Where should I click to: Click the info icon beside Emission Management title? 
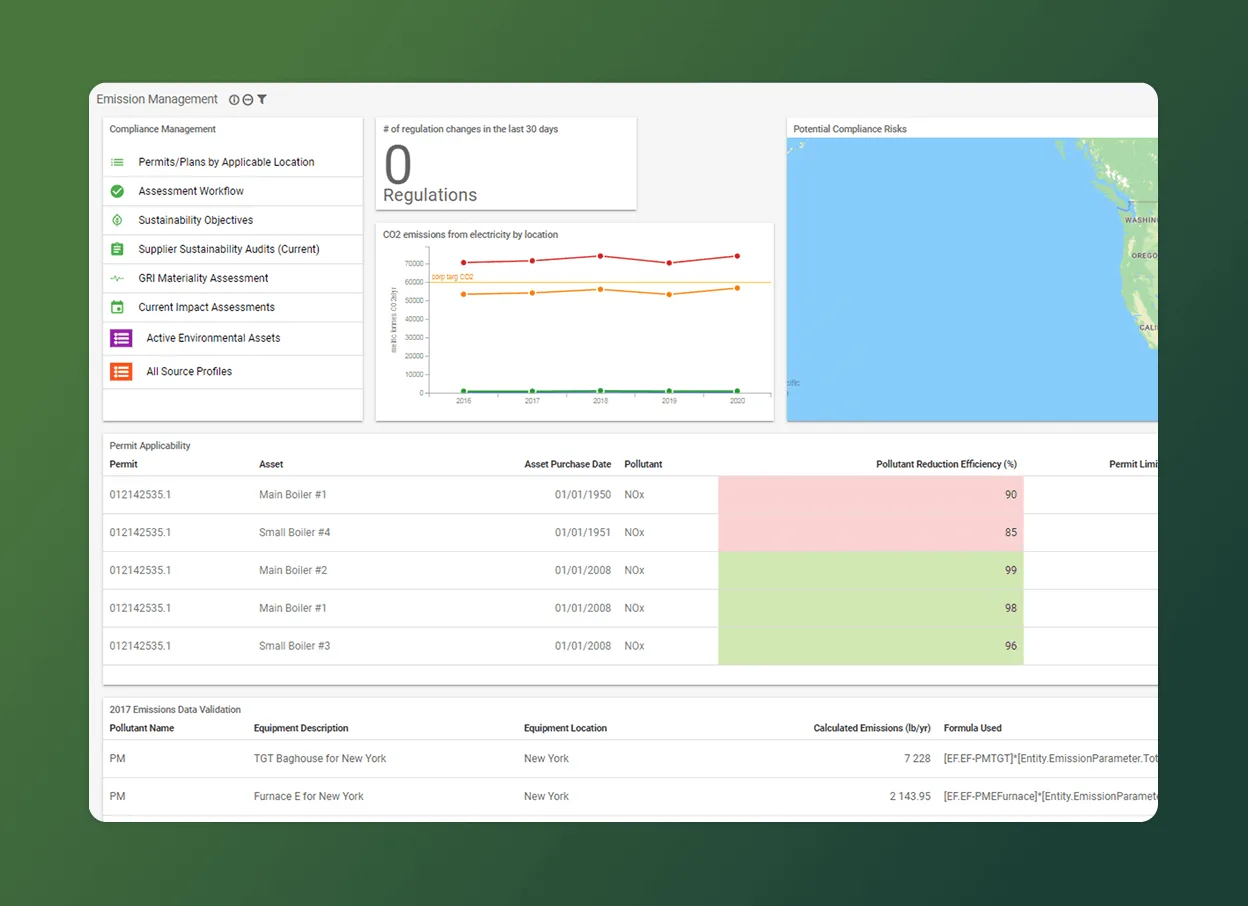pos(232,99)
